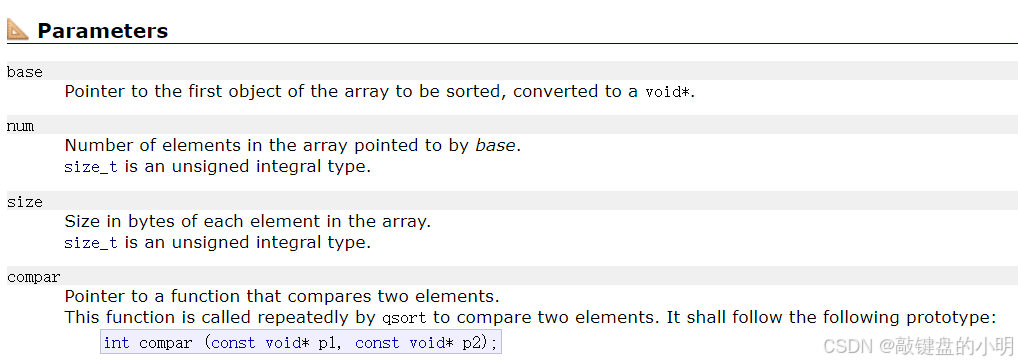Open size_t link in num description
Image resolution: width=1018 pixels, height=364 pixels.
[91, 167]
